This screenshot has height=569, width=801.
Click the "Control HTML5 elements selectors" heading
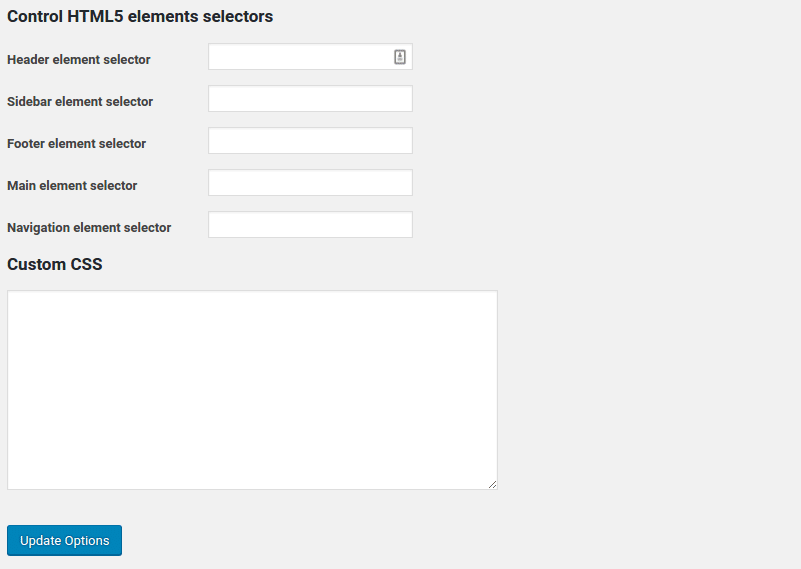click(140, 17)
